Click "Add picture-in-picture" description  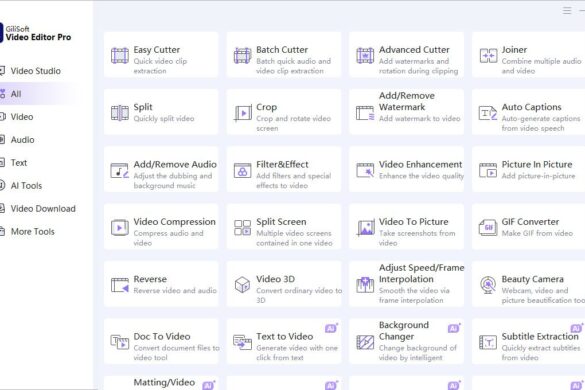pyautogui.click(x=538, y=176)
